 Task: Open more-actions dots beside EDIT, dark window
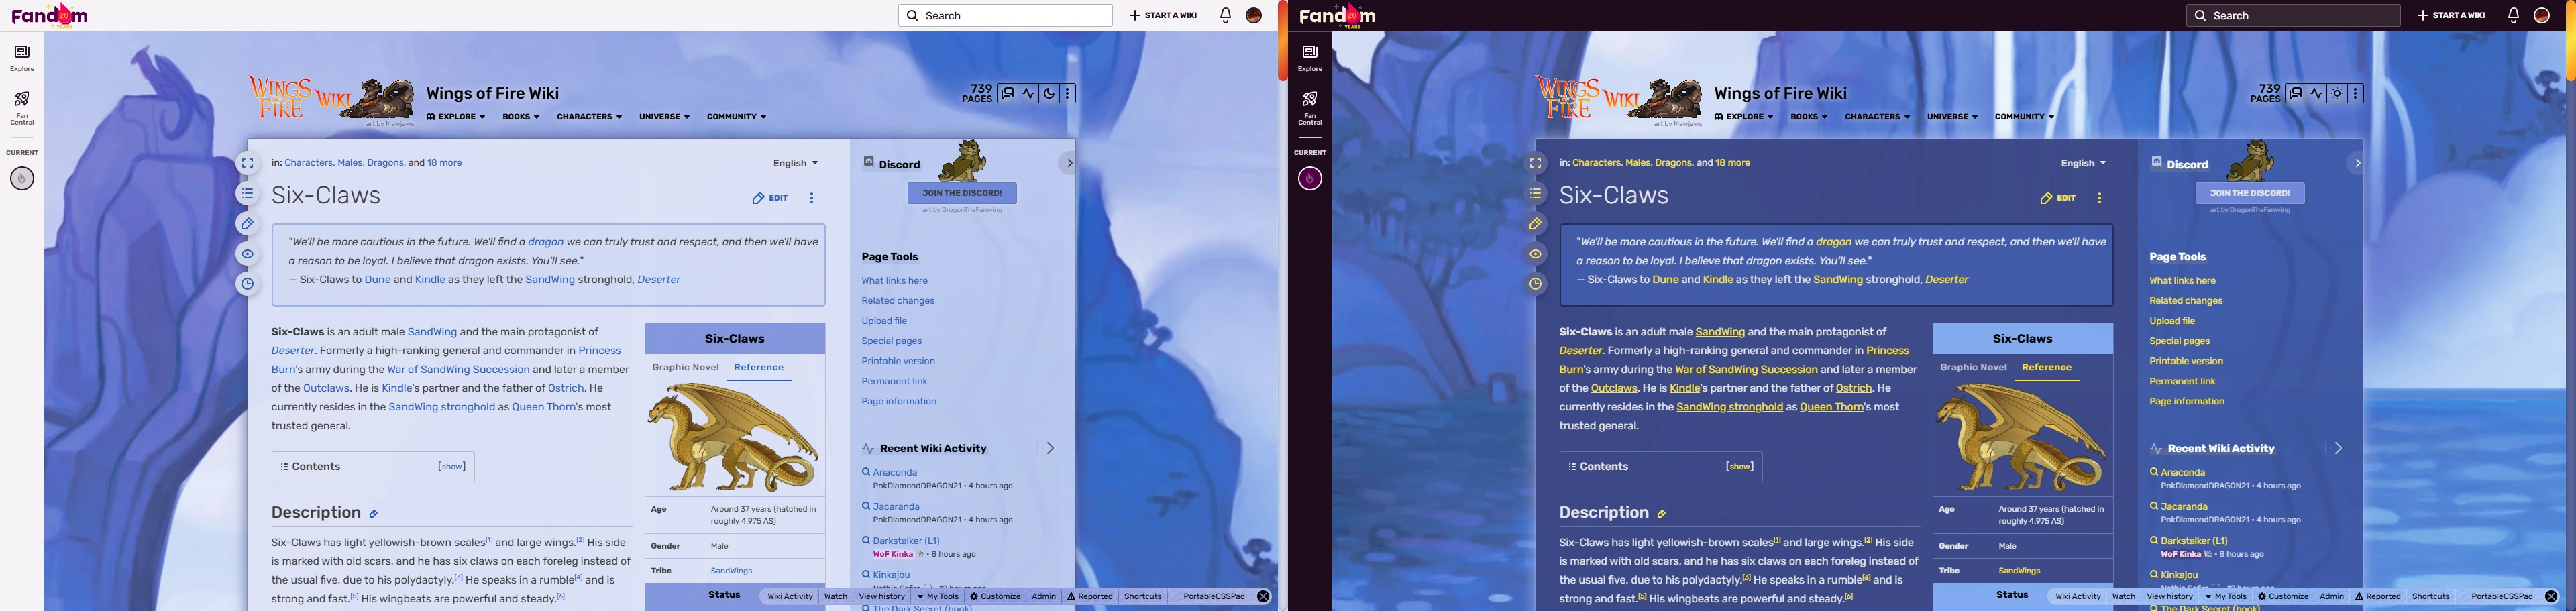click(x=2100, y=198)
